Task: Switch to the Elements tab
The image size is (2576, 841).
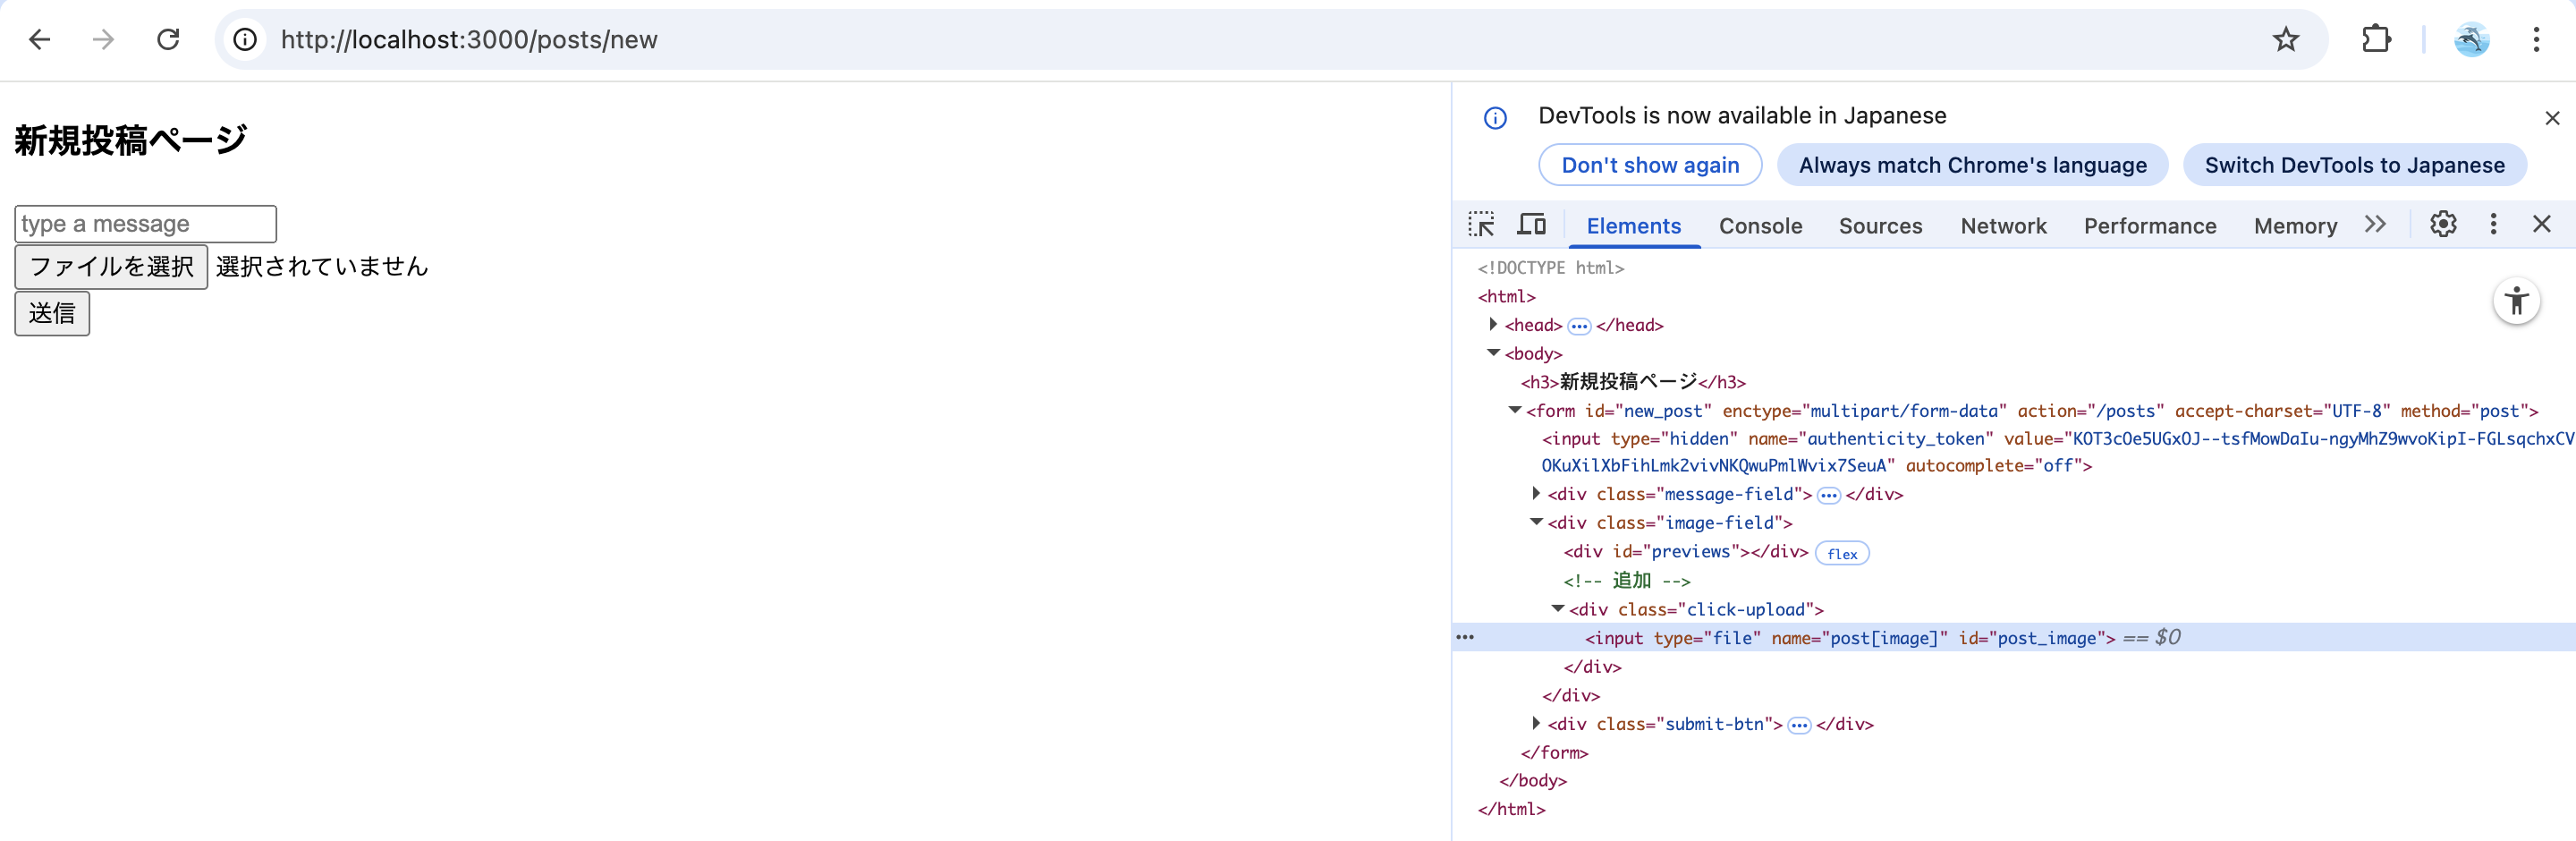Action: [1633, 226]
